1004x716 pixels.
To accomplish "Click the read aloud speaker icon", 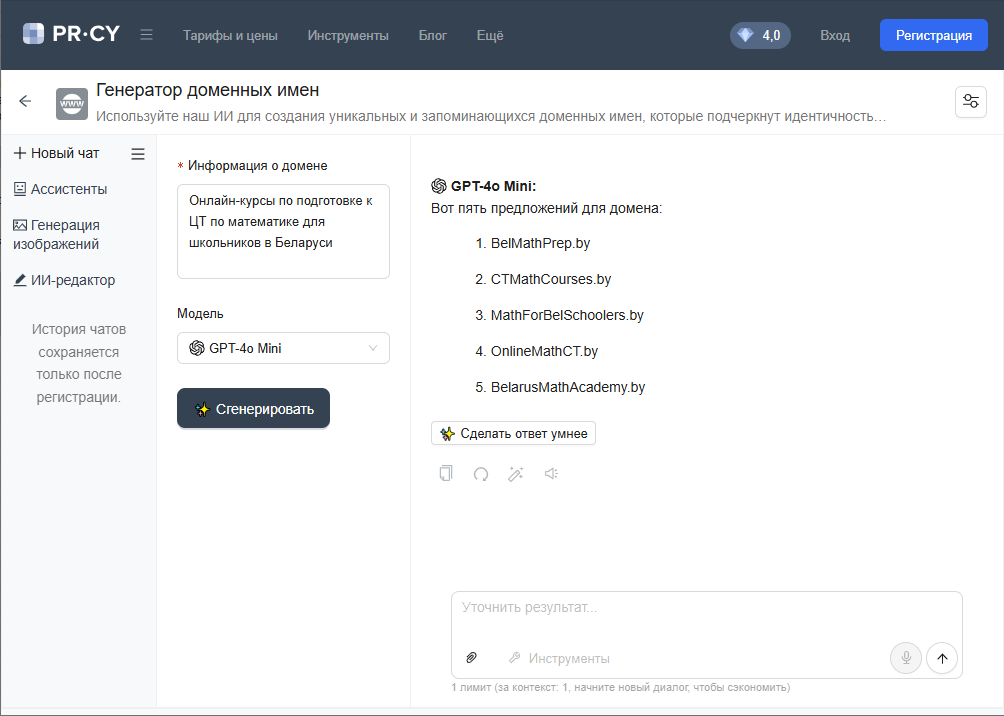I will (551, 474).
